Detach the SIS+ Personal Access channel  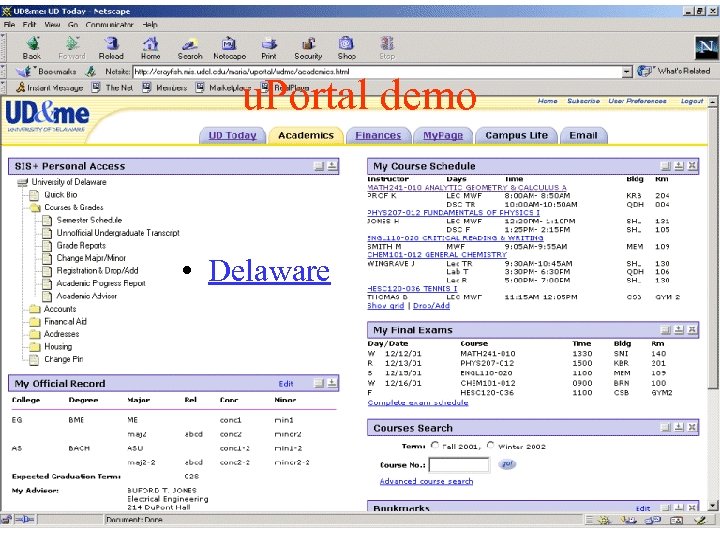point(332,166)
